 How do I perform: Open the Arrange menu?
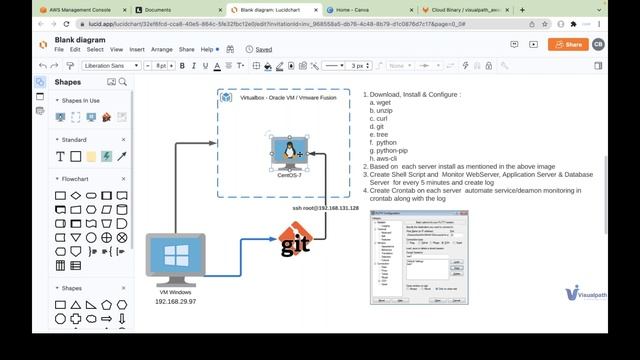coord(162,49)
